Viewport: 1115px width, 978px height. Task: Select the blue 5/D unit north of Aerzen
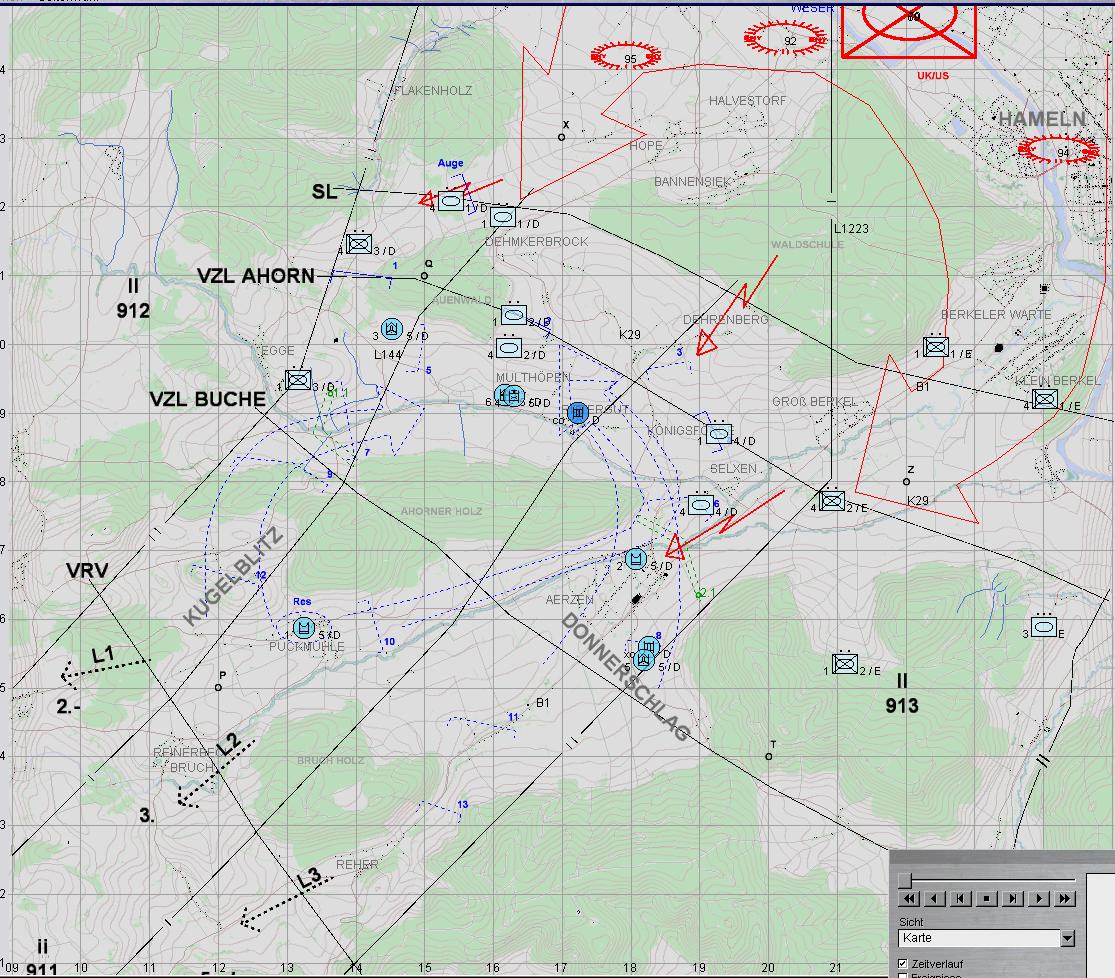click(x=636, y=559)
